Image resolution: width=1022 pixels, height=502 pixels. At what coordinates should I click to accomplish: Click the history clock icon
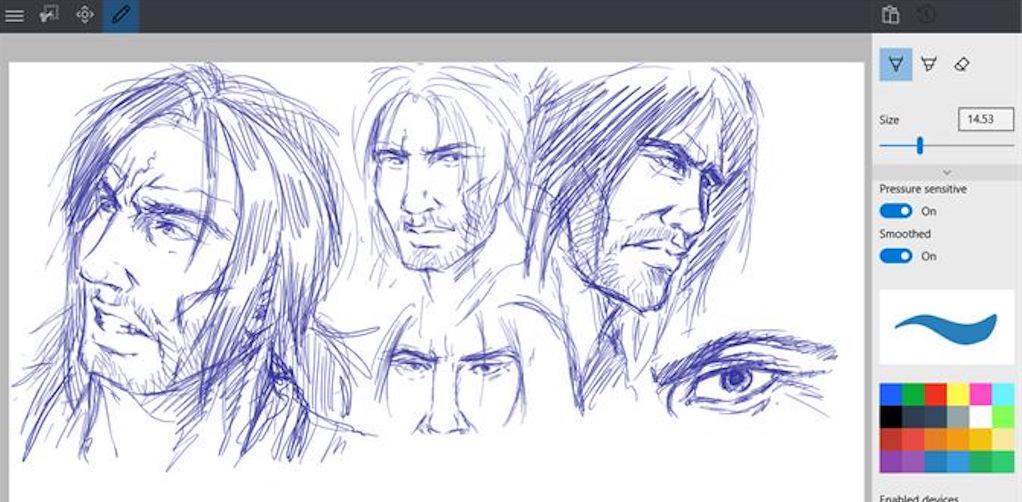tap(926, 15)
